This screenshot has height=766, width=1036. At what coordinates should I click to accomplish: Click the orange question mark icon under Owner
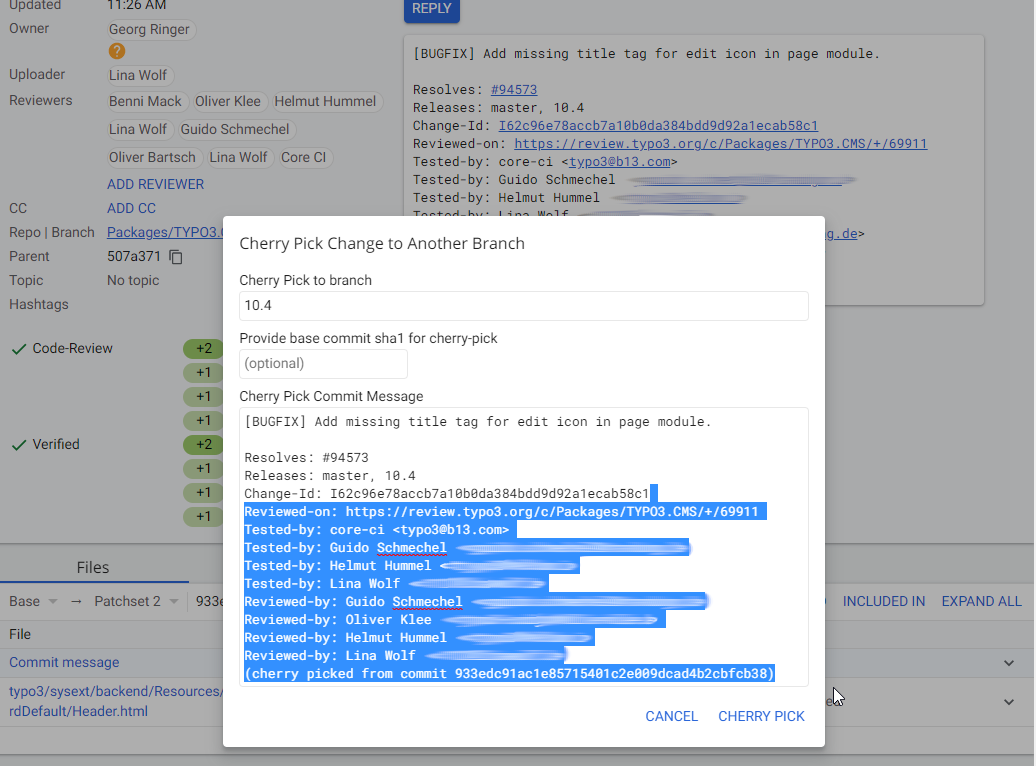[x=117, y=51]
